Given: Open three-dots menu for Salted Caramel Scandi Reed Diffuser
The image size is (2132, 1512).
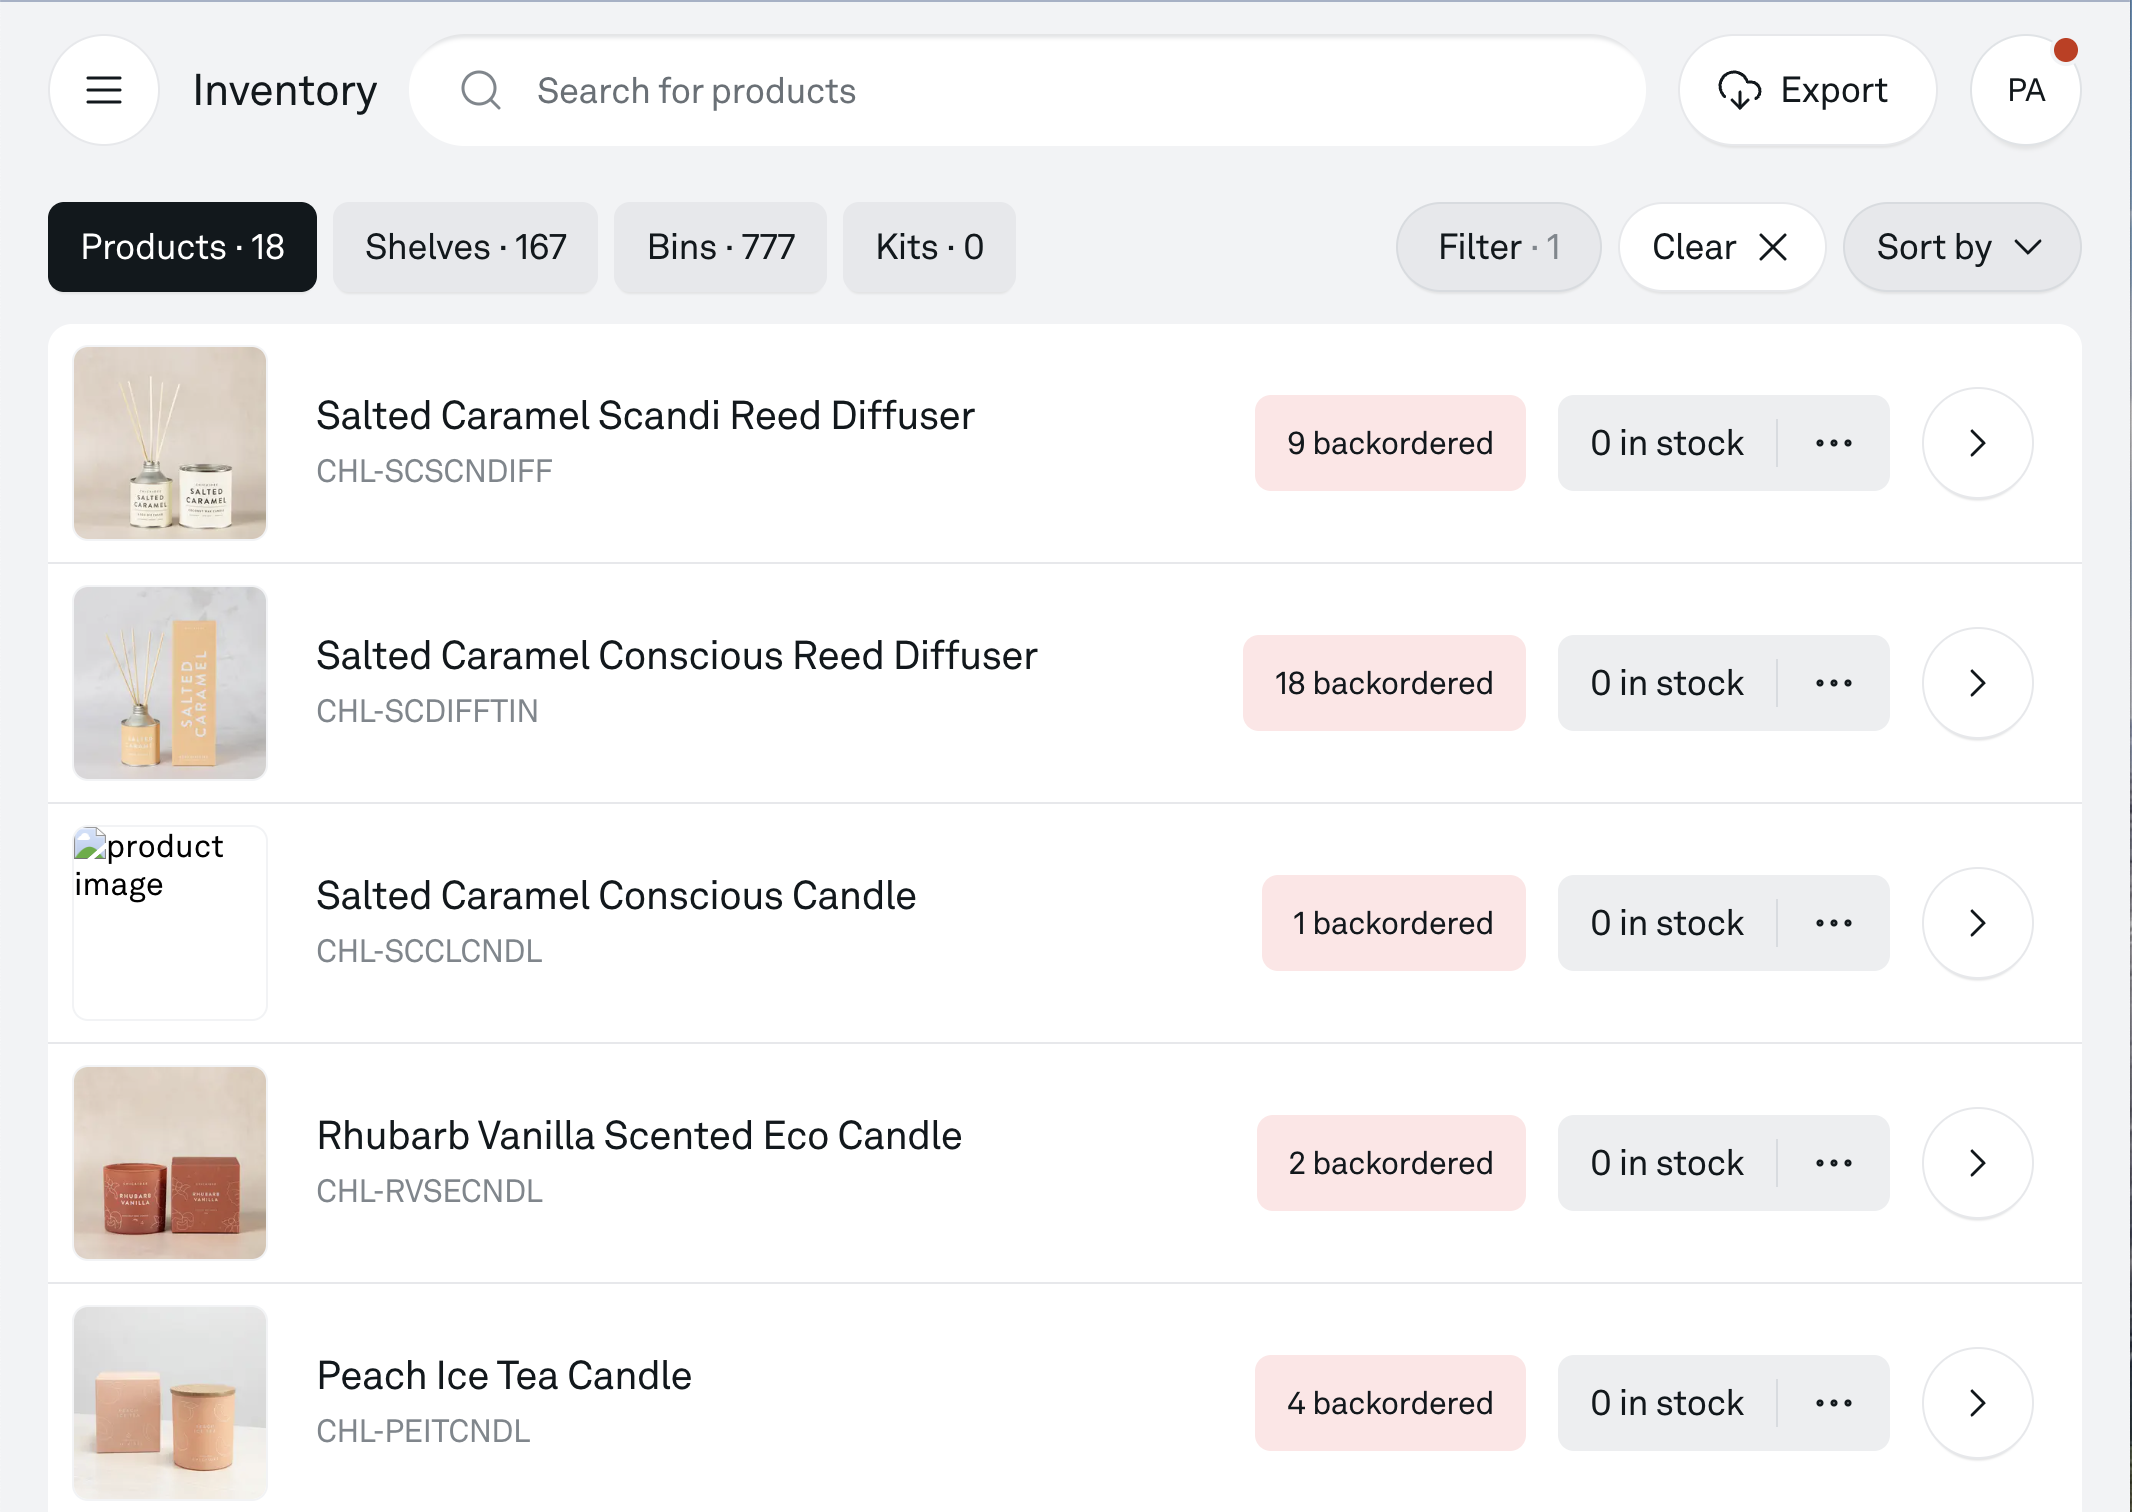Looking at the screenshot, I should click(x=1833, y=443).
